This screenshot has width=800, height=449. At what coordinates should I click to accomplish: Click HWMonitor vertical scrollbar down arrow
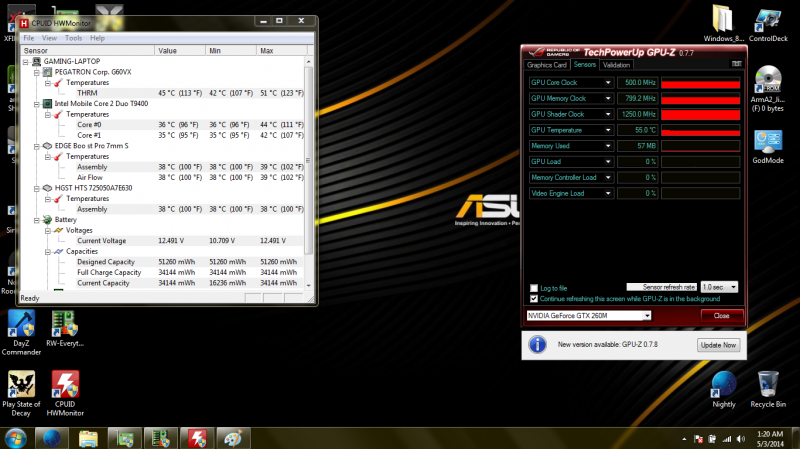(x=308, y=285)
